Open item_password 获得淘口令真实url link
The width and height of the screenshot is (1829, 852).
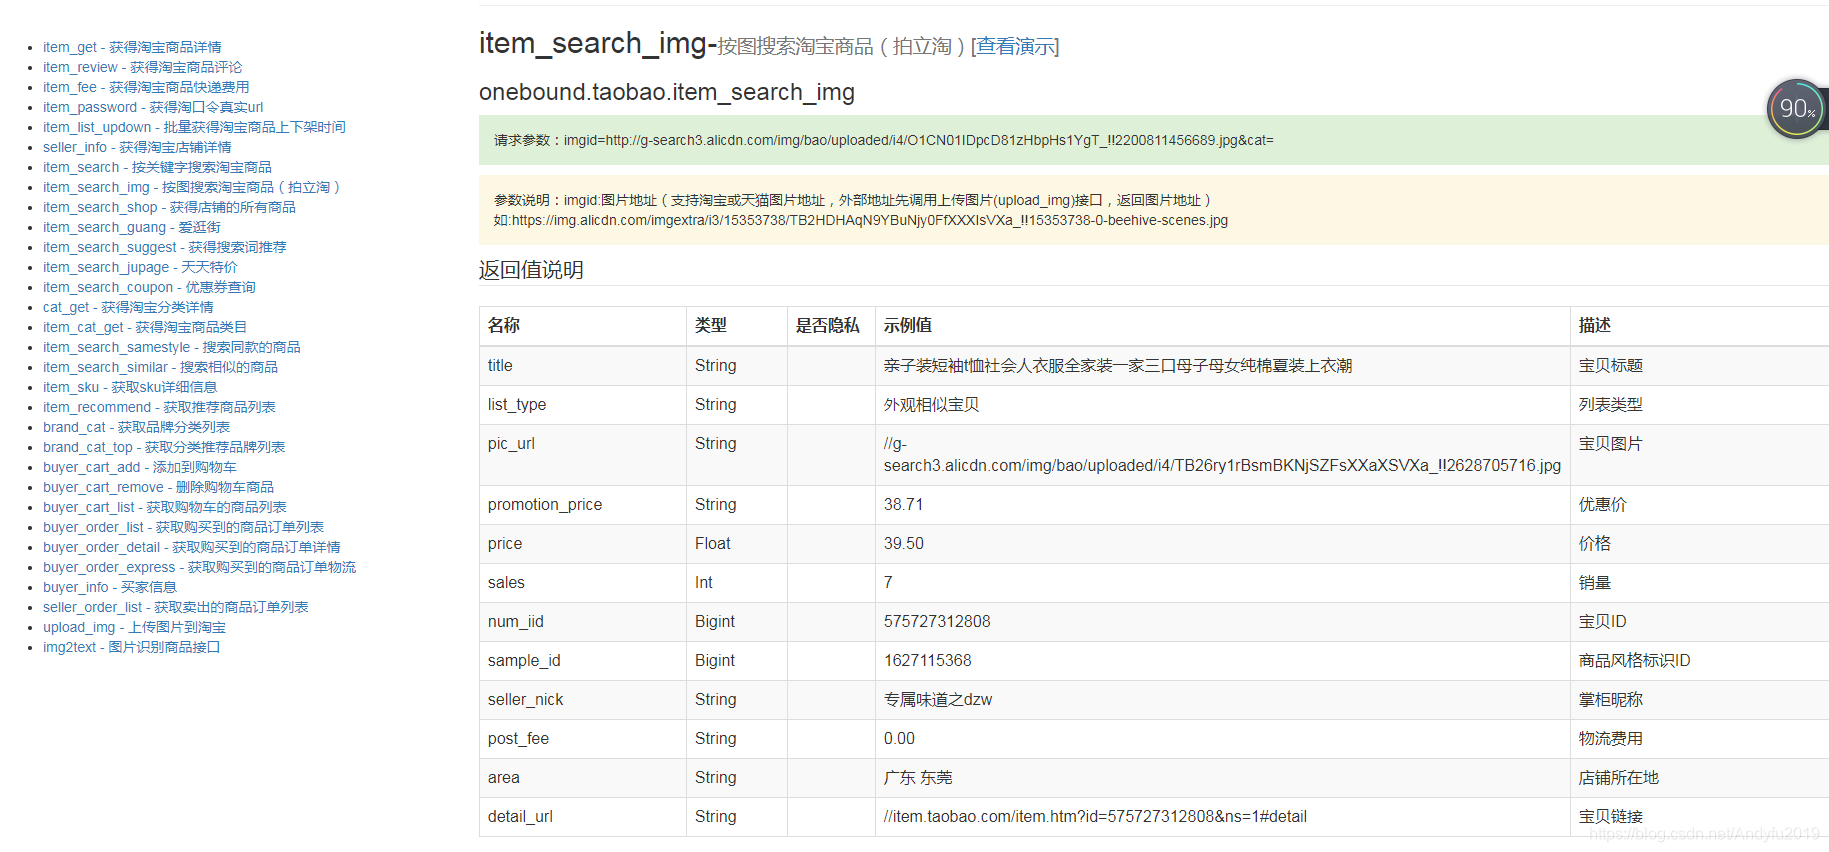(x=153, y=107)
